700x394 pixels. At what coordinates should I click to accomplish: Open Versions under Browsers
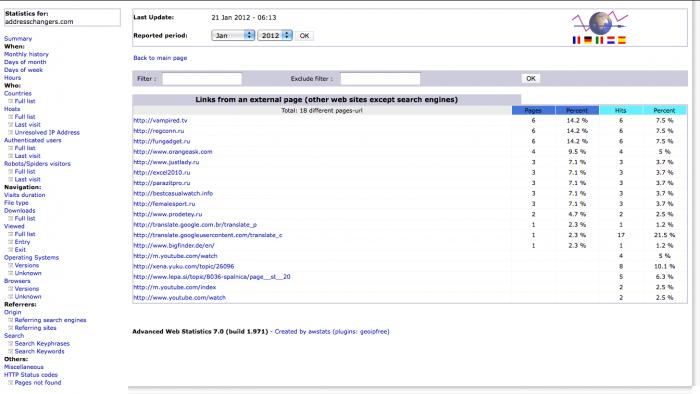tap(27, 289)
